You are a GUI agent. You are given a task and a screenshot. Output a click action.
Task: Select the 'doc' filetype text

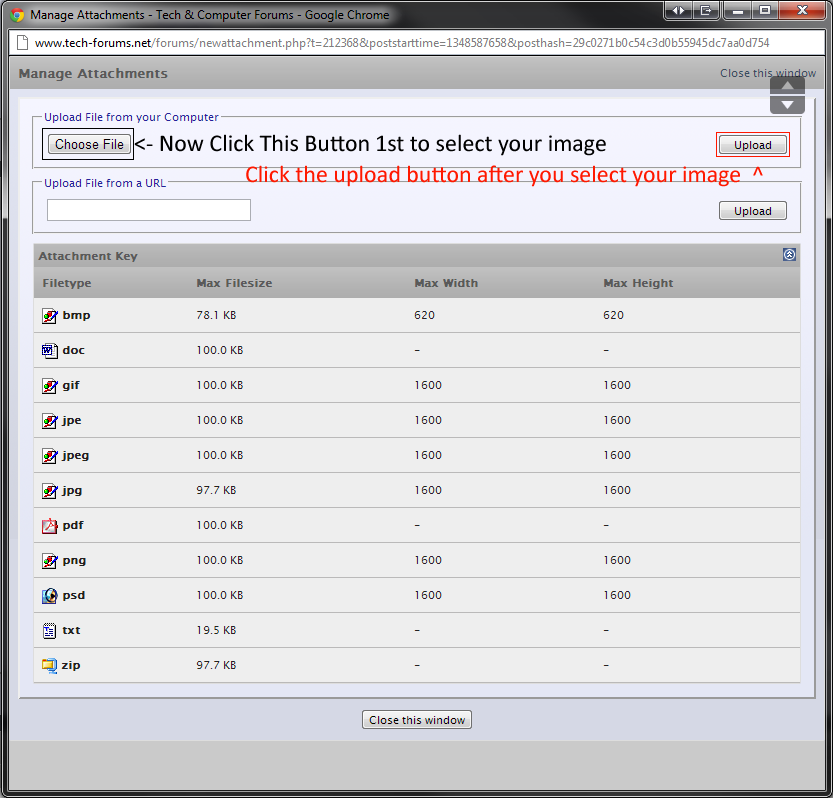[x=73, y=350]
